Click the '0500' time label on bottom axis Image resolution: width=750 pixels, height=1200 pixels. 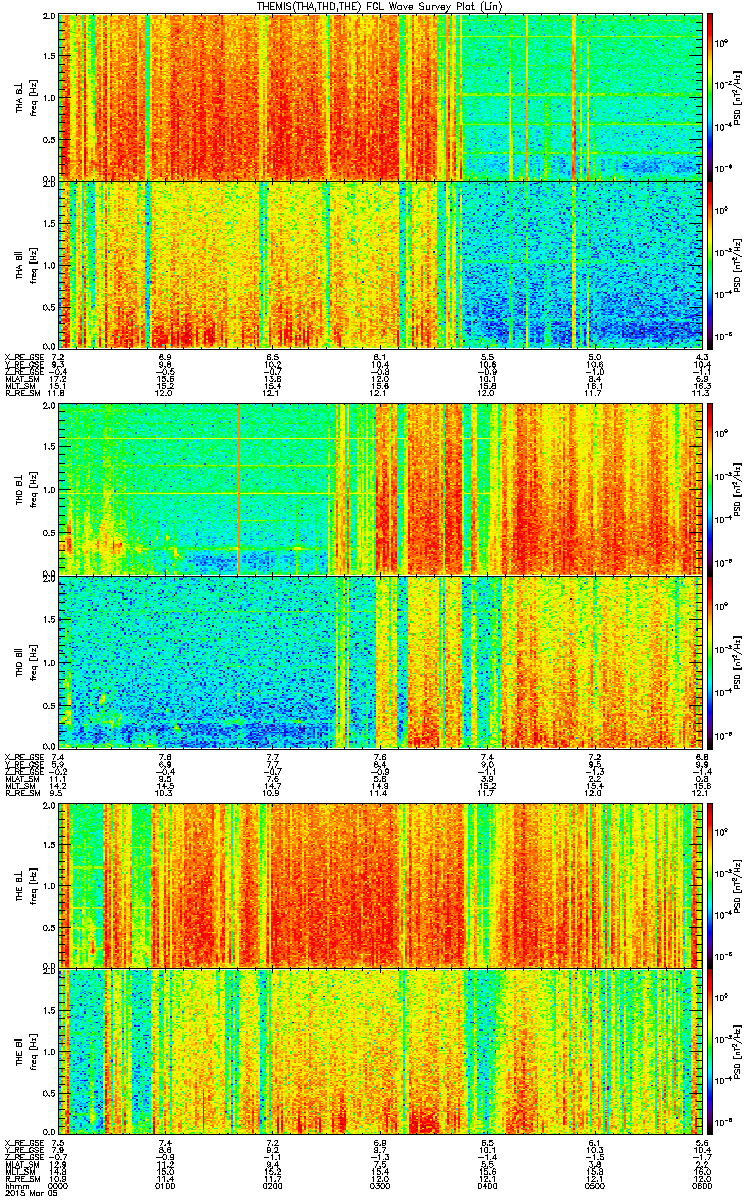(595, 1186)
